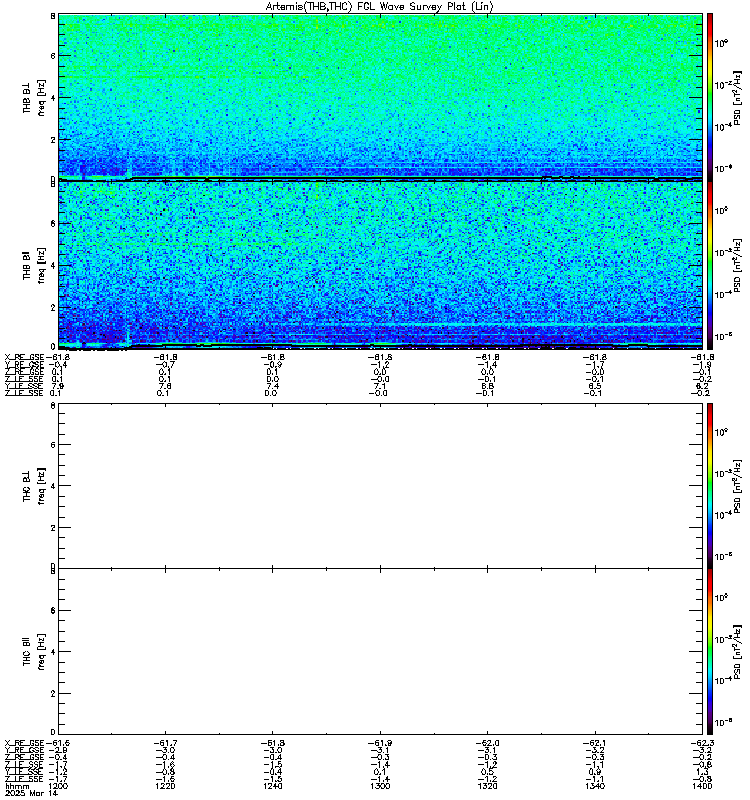Screen dimensions: 750x800
Task: Click the color bar beside THB B-perpendicular panel
Action: pyautogui.click(x=710, y=97)
